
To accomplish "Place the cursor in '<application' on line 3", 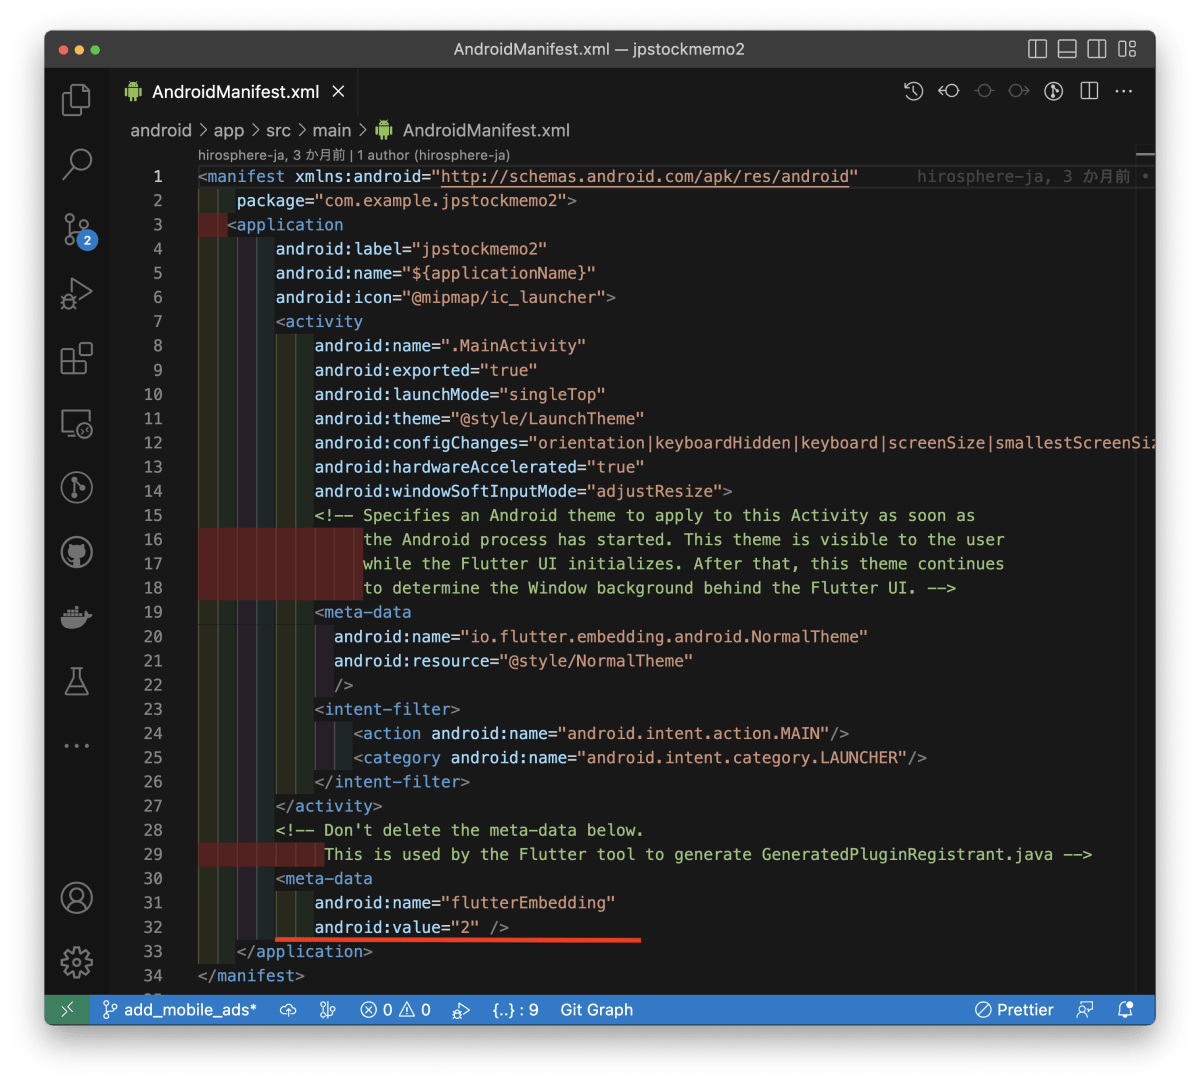I will (285, 225).
